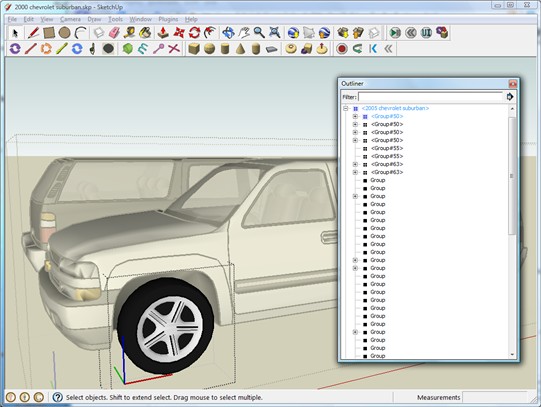Activate the Push/Pull tool

pyautogui.click(x=163, y=33)
